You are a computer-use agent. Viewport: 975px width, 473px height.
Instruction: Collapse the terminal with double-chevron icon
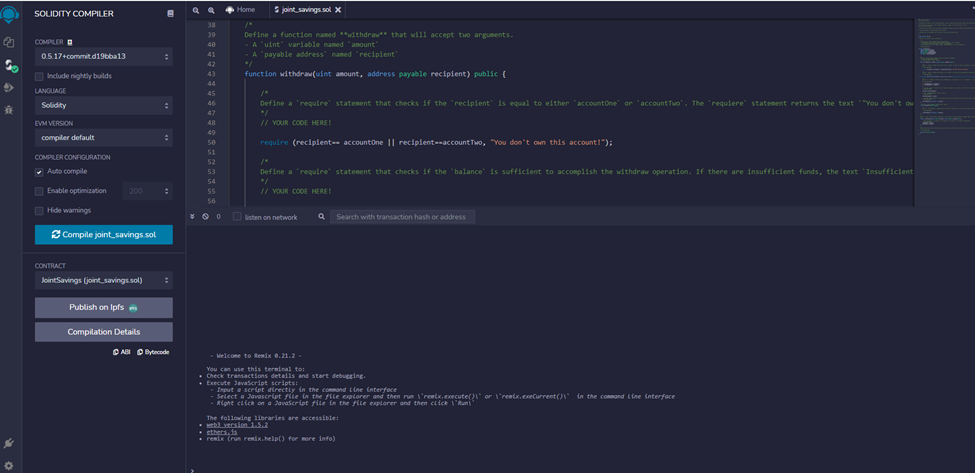coord(192,217)
